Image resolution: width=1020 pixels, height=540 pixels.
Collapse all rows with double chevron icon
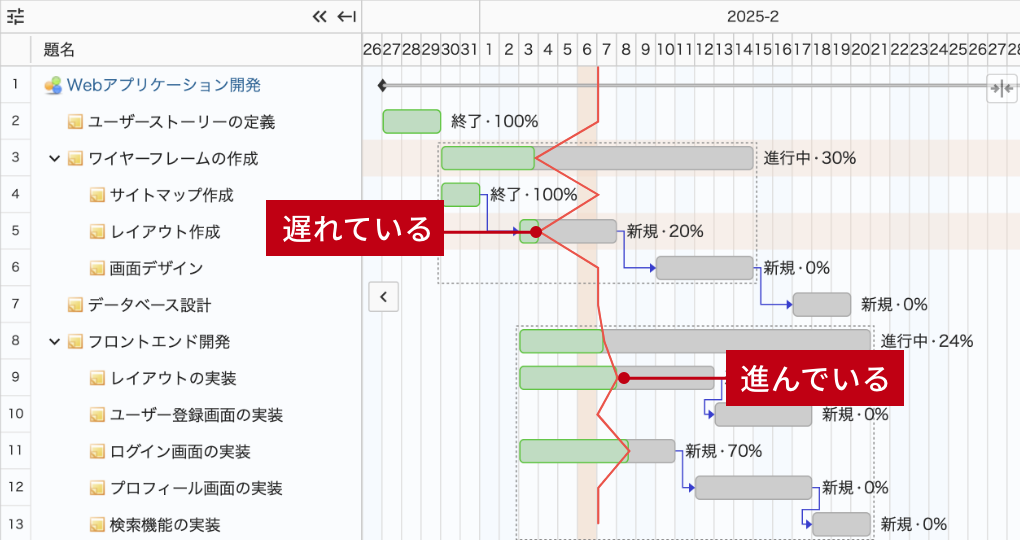coord(319,17)
